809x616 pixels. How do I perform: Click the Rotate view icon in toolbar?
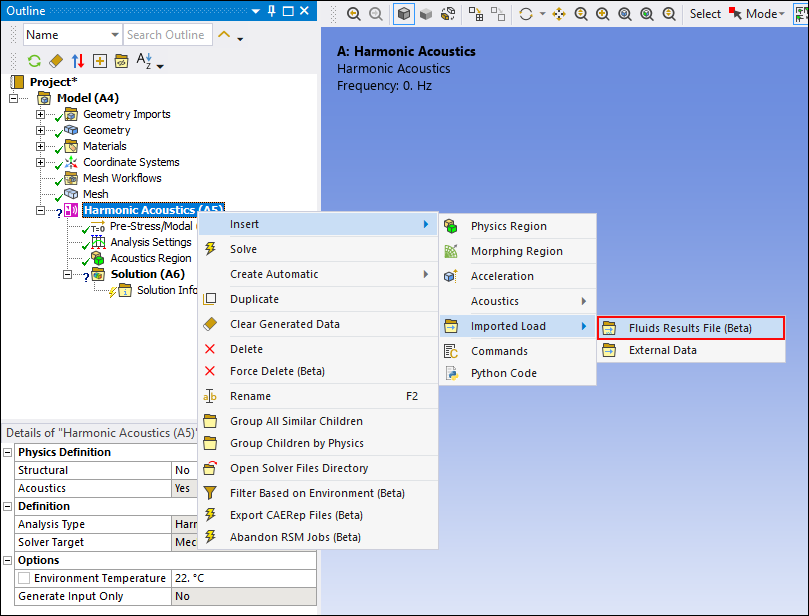[526, 14]
